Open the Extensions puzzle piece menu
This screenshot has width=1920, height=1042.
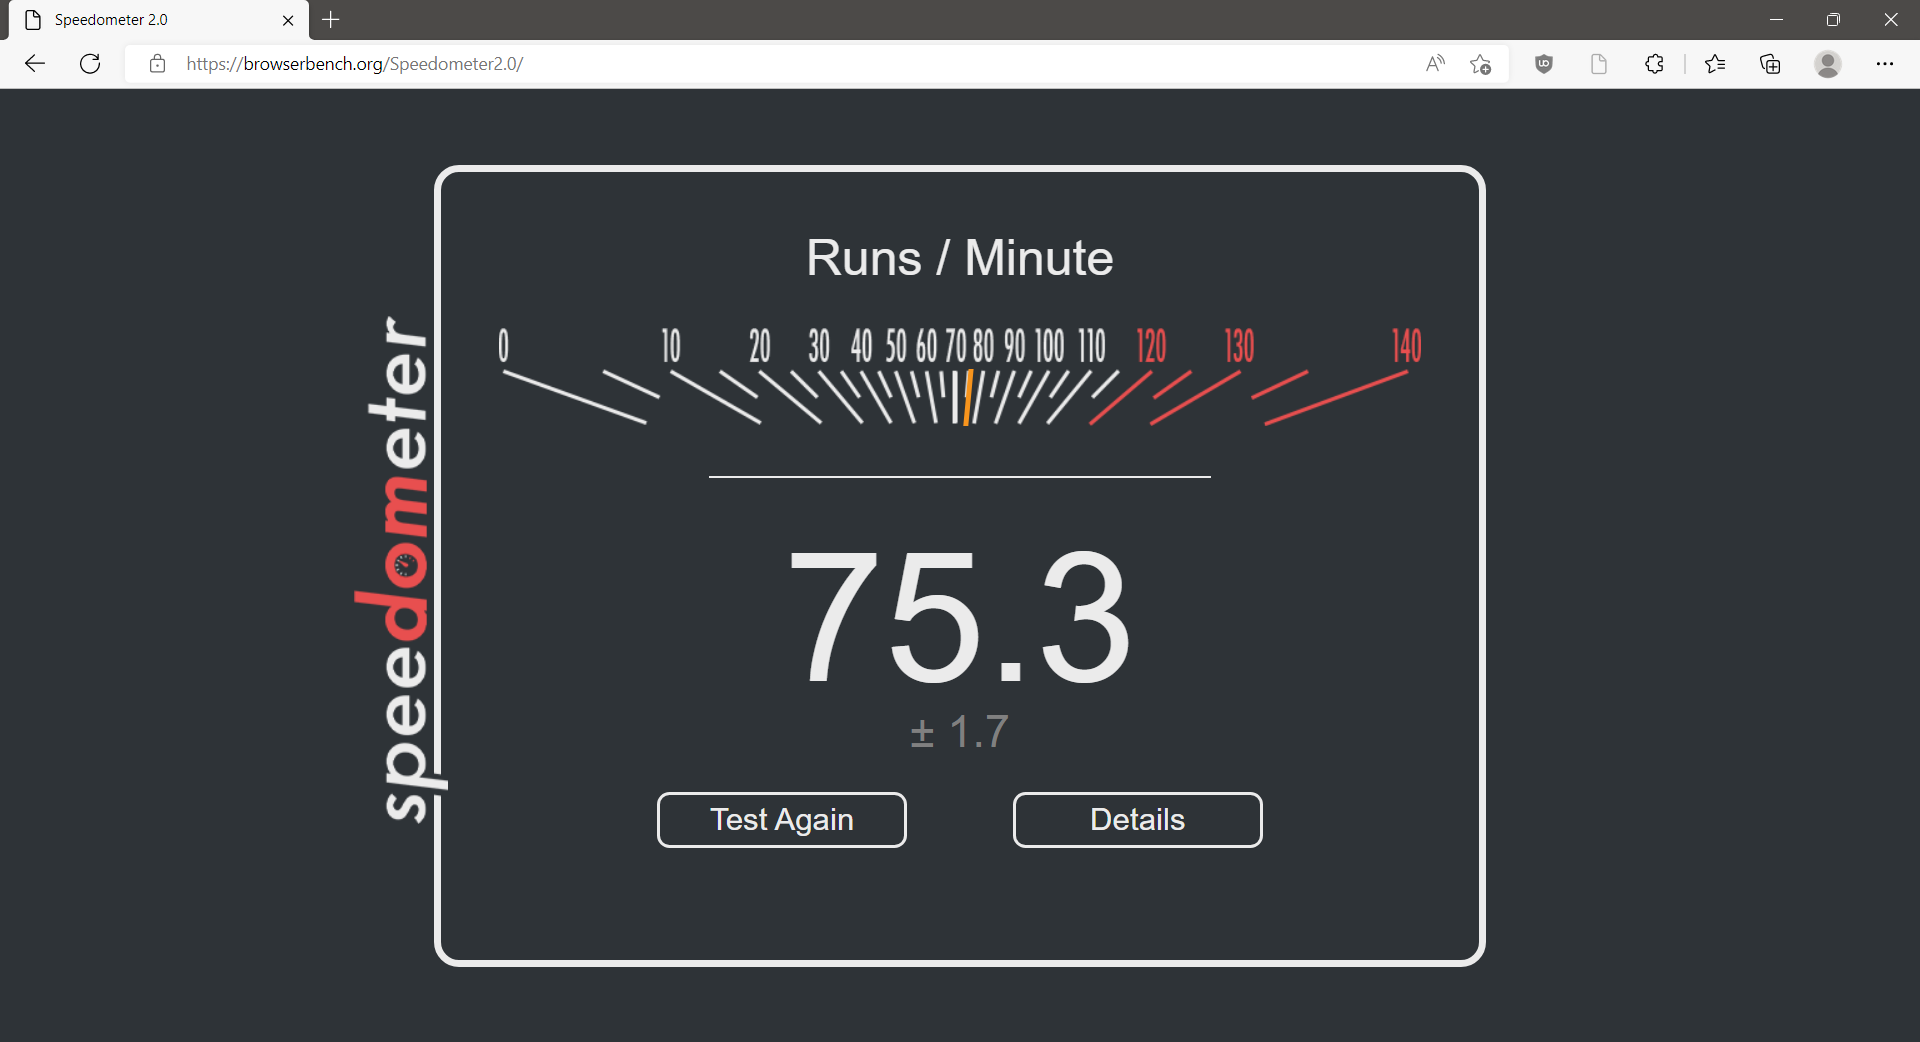[1654, 64]
